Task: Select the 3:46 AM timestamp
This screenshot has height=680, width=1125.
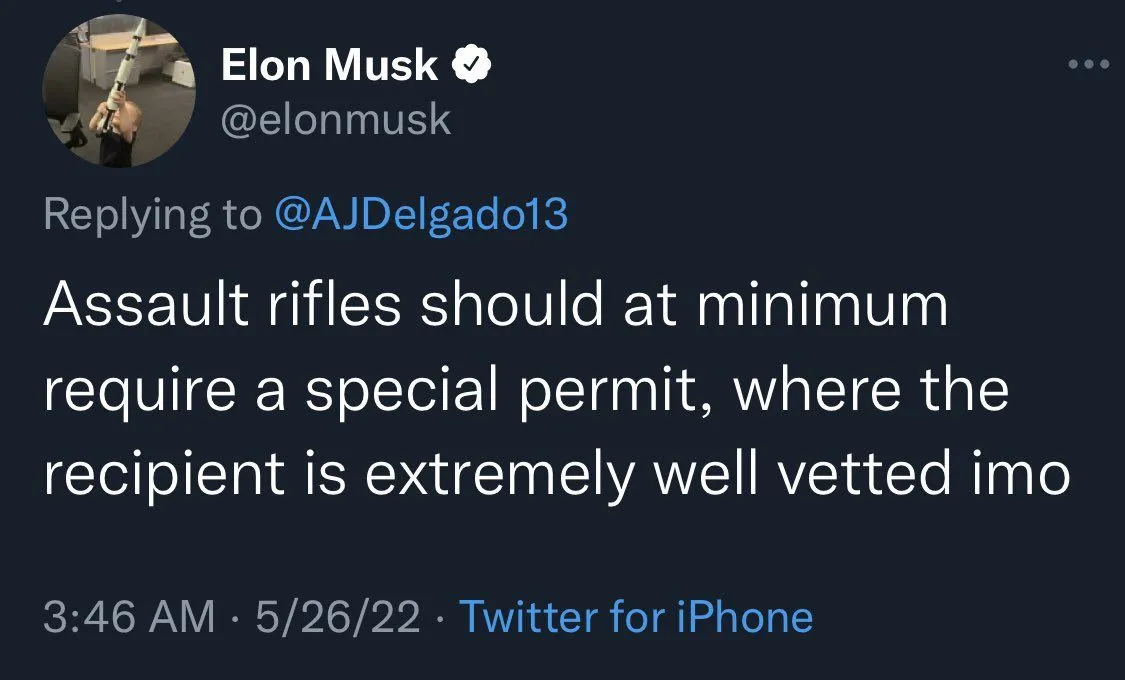Action: 129,617
